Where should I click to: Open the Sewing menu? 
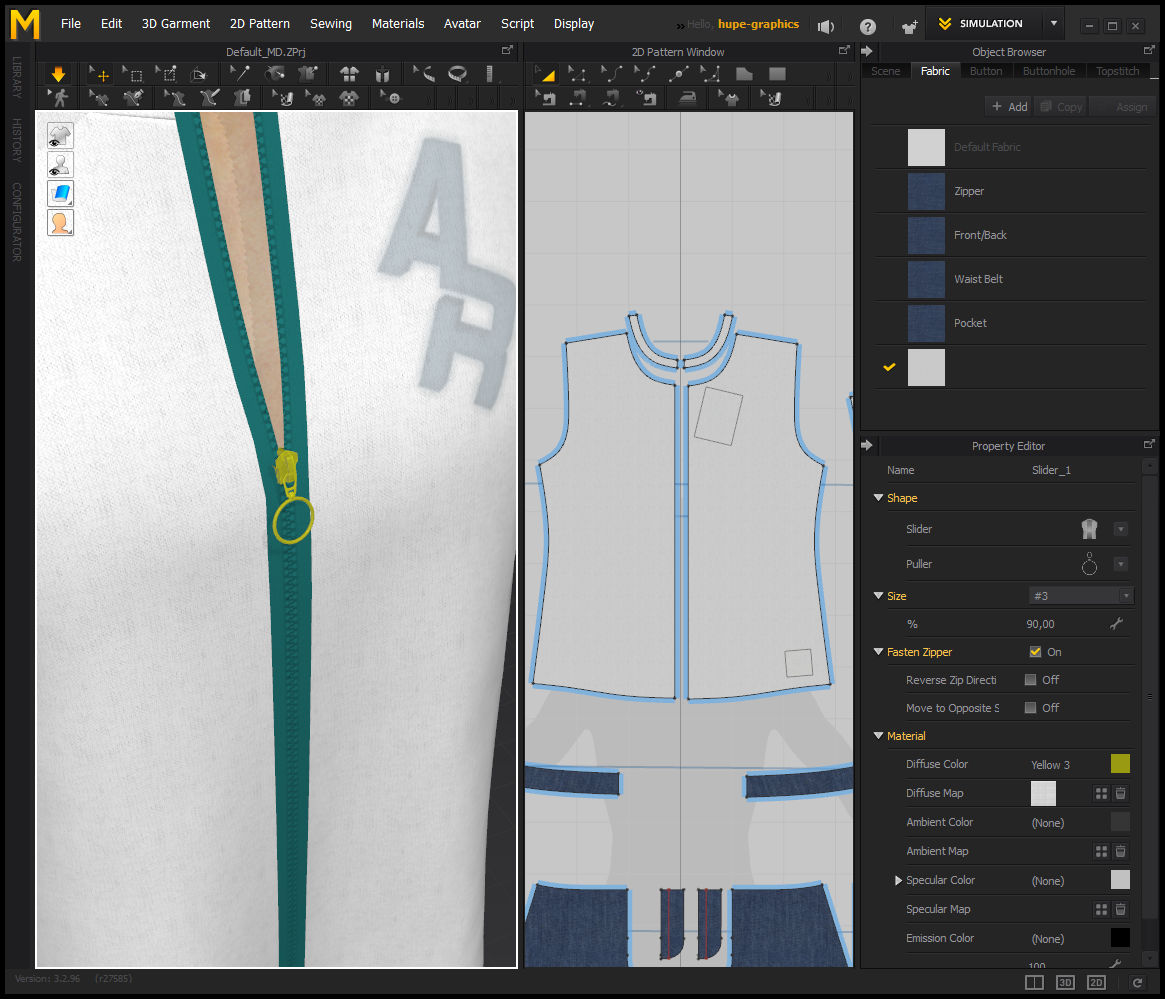pyautogui.click(x=330, y=23)
